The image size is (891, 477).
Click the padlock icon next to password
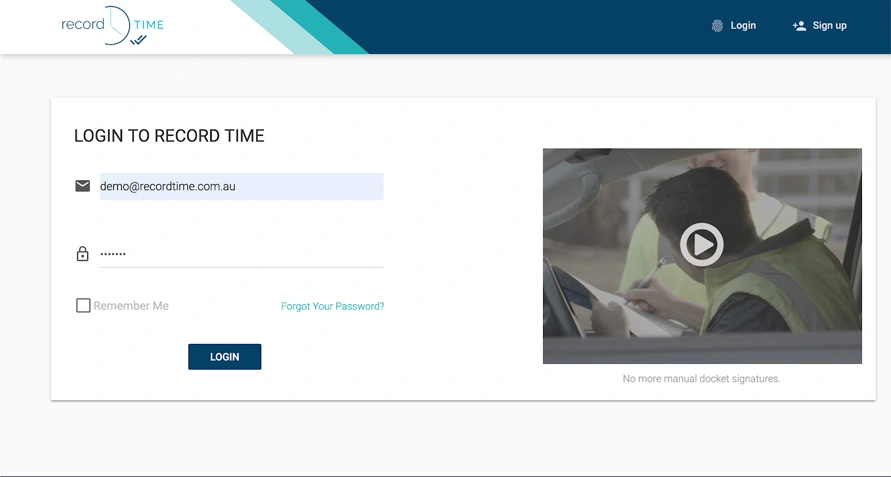click(x=83, y=254)
